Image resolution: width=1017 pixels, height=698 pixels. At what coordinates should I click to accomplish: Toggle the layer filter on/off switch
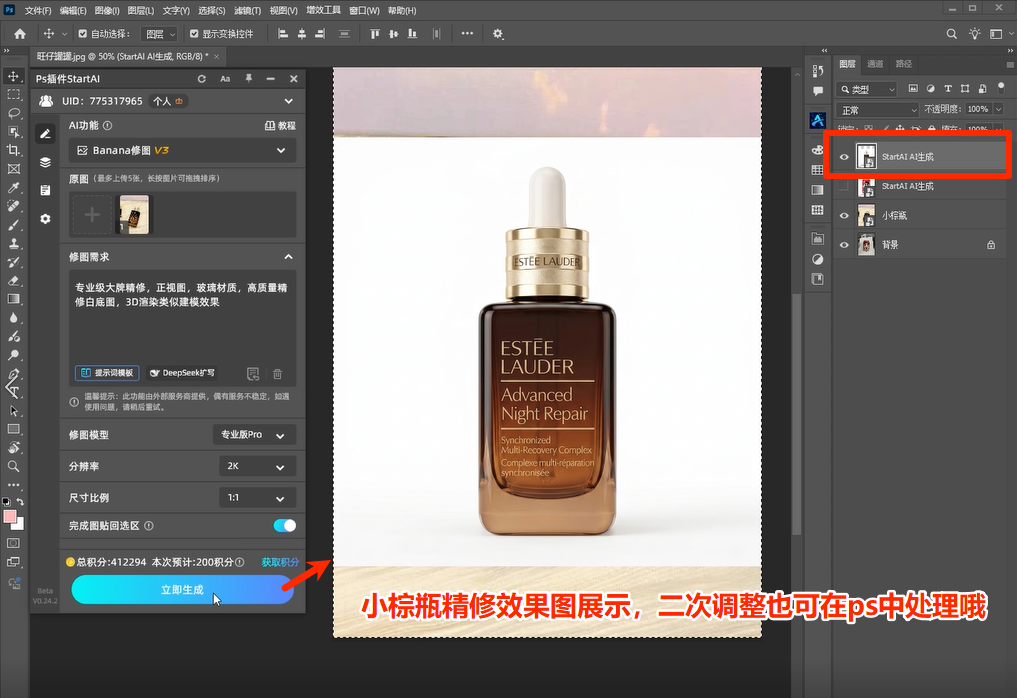[x=1001, y=88]
